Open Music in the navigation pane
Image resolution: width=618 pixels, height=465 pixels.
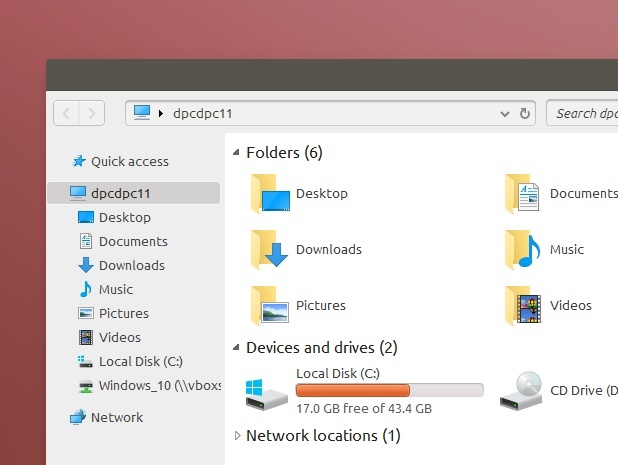point(116,289)
